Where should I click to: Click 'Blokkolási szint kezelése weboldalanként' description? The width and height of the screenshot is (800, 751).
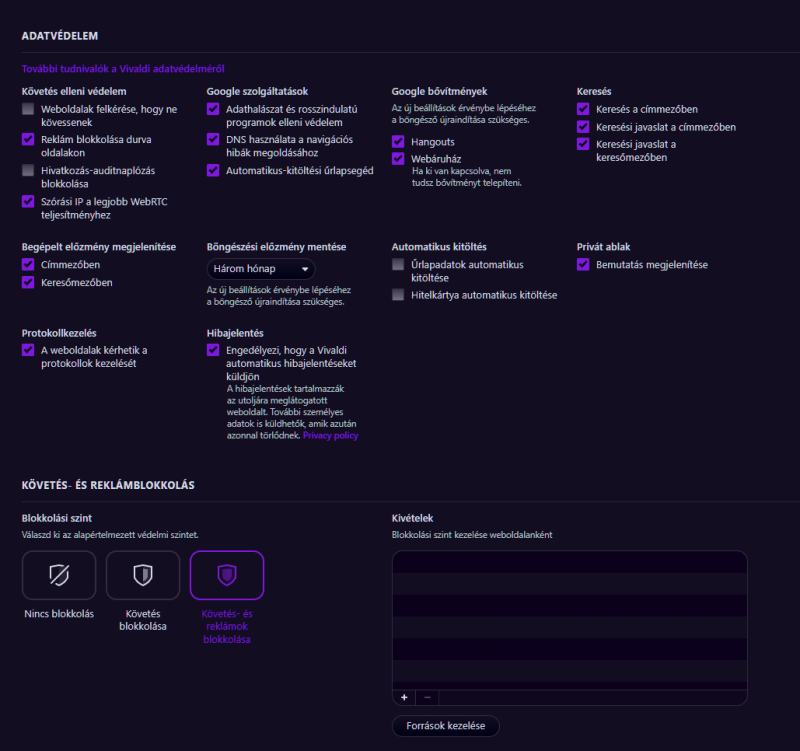click(472, 535)
